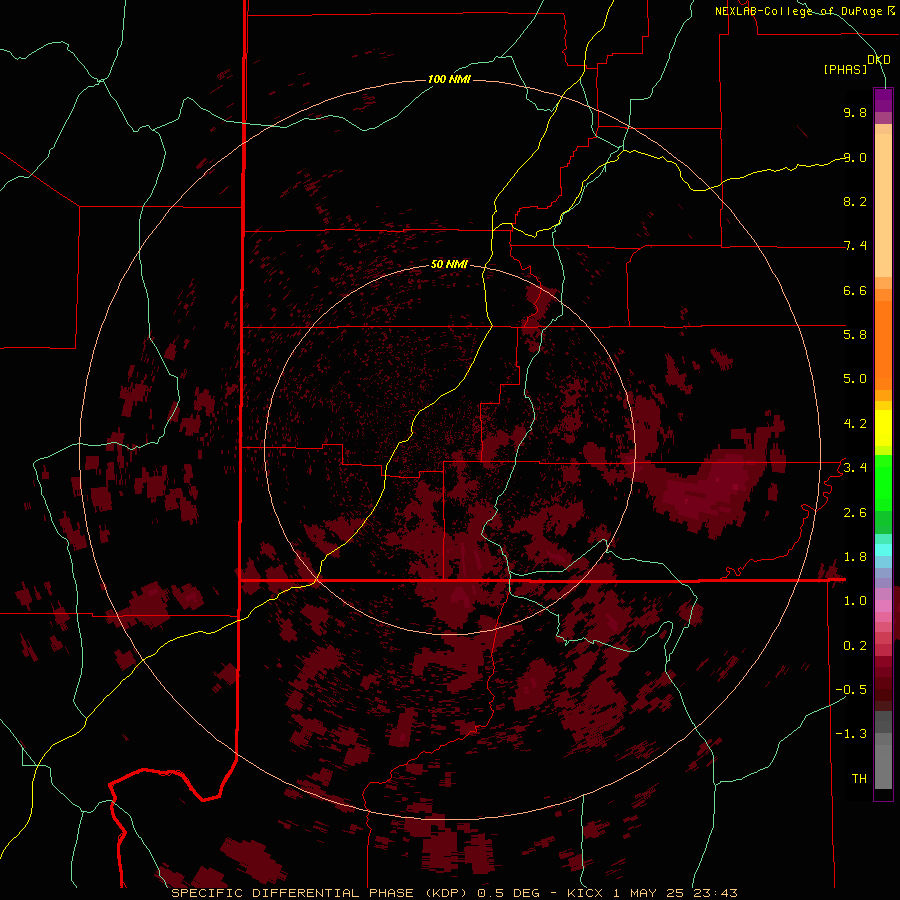Click the (KDP) abbreviation in the caption

tap(444, 893)
